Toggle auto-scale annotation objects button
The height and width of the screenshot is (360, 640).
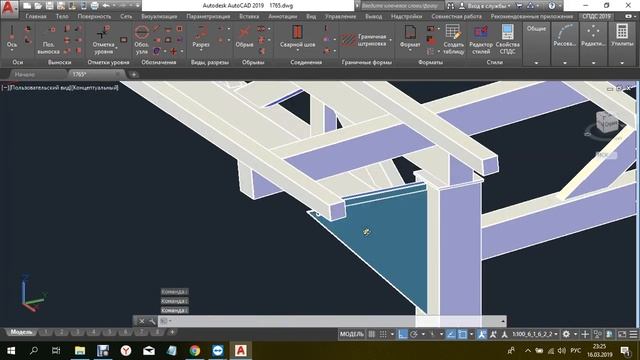click(x=493, y=334)
